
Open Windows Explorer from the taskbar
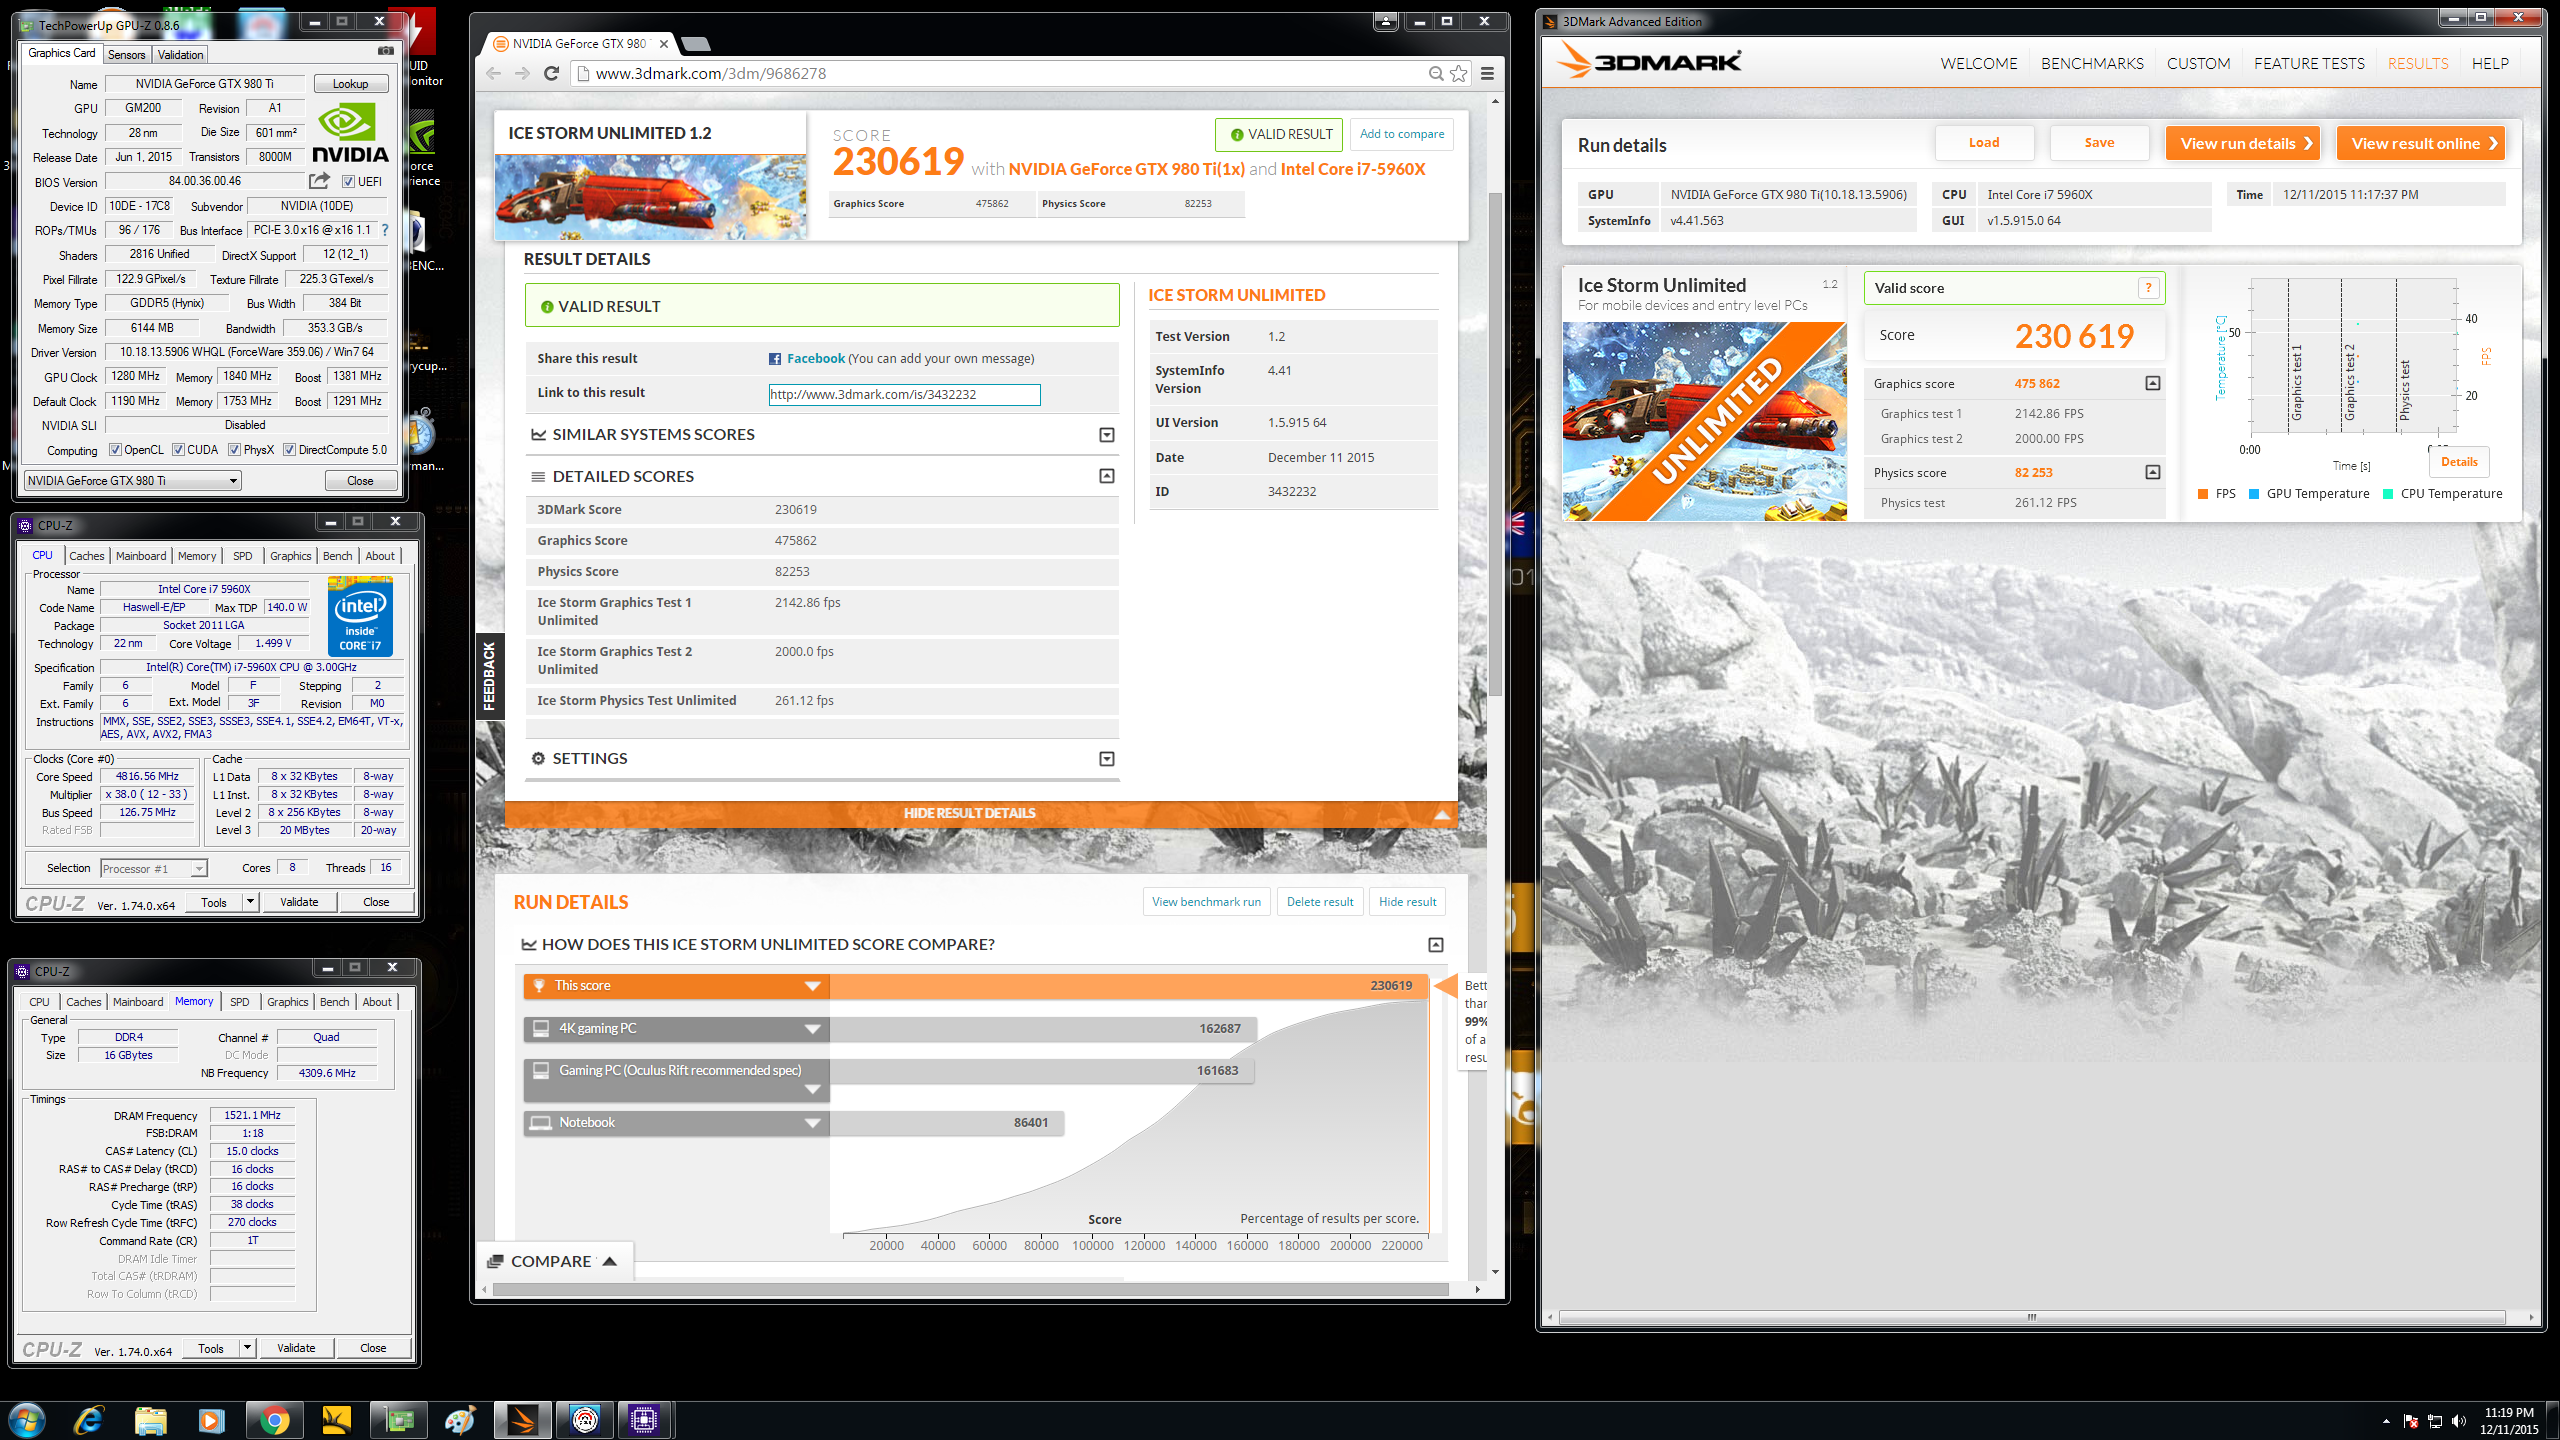point(150,1420)
